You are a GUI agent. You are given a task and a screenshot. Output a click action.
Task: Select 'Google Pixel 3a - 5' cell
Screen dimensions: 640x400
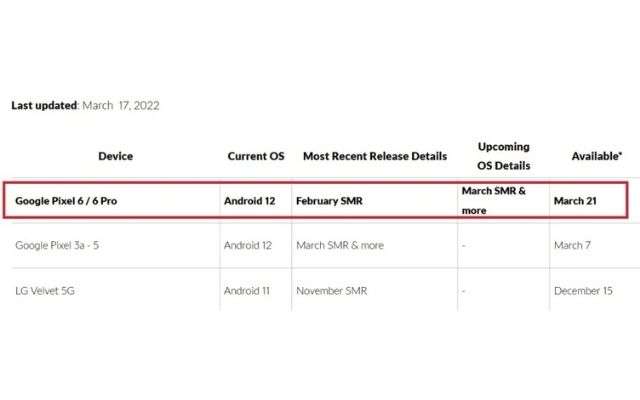(x=57, y=245)
